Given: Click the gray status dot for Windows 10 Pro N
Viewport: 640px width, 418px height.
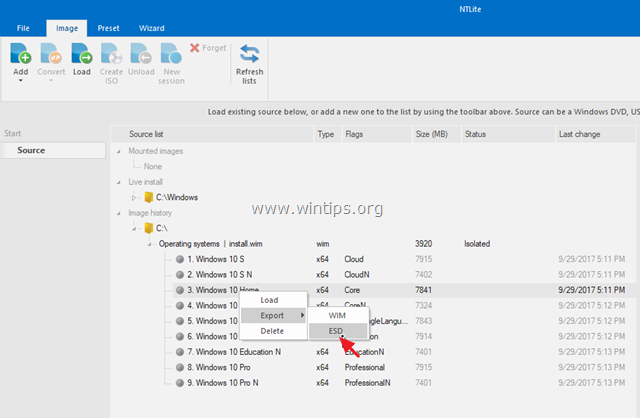Looking at the screenshot, I should [180, 383].
